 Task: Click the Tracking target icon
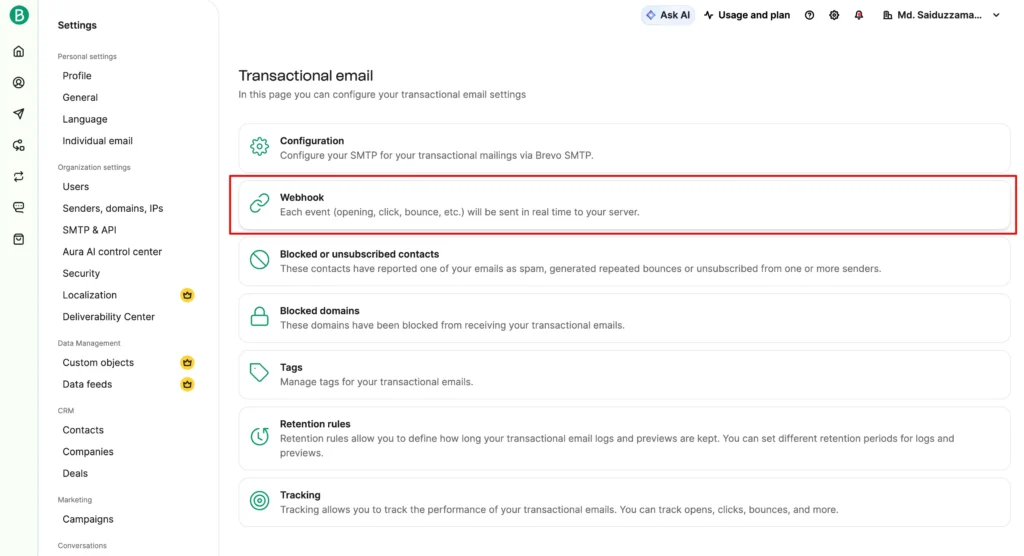coord(259,500)
